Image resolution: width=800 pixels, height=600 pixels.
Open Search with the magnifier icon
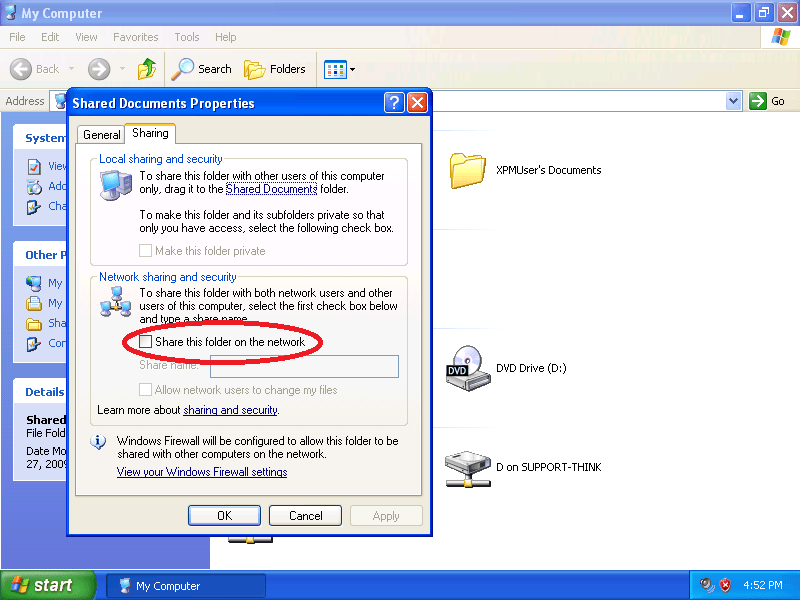coord(182,69)
